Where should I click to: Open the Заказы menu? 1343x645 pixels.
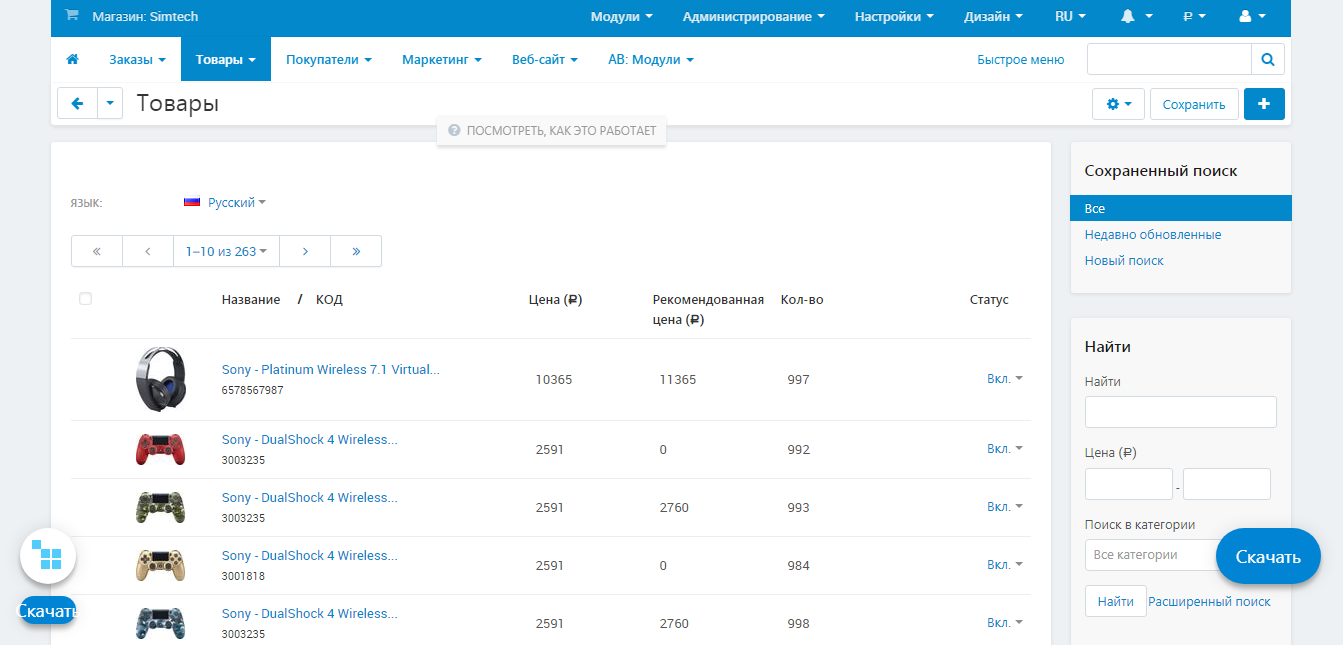click(137, 60)
